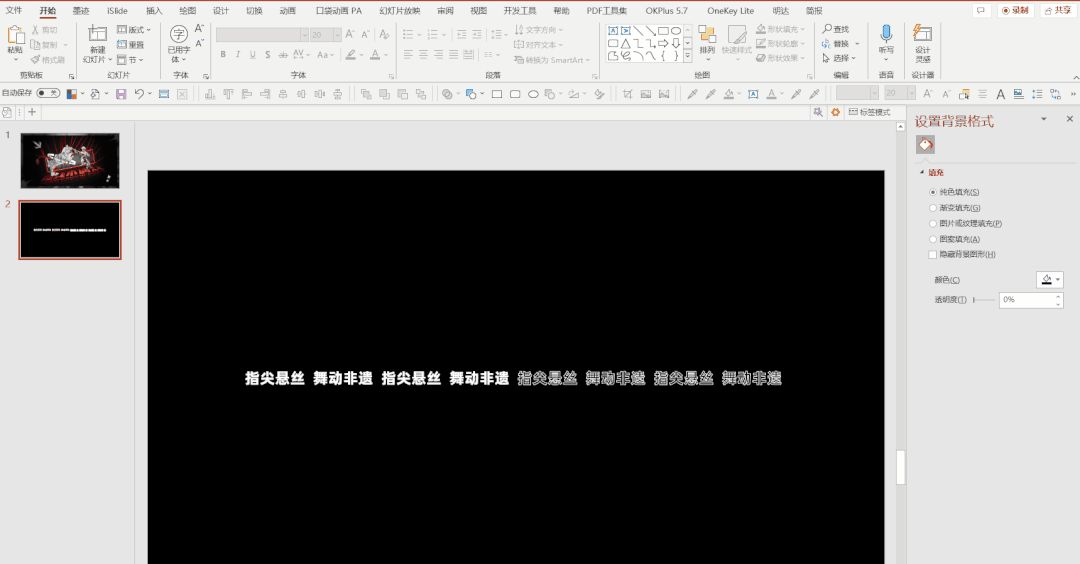The height and width of the screenshot is (564, 1080).
Task: Open the 颜色 fill color picker
Action: (1050, 280)
